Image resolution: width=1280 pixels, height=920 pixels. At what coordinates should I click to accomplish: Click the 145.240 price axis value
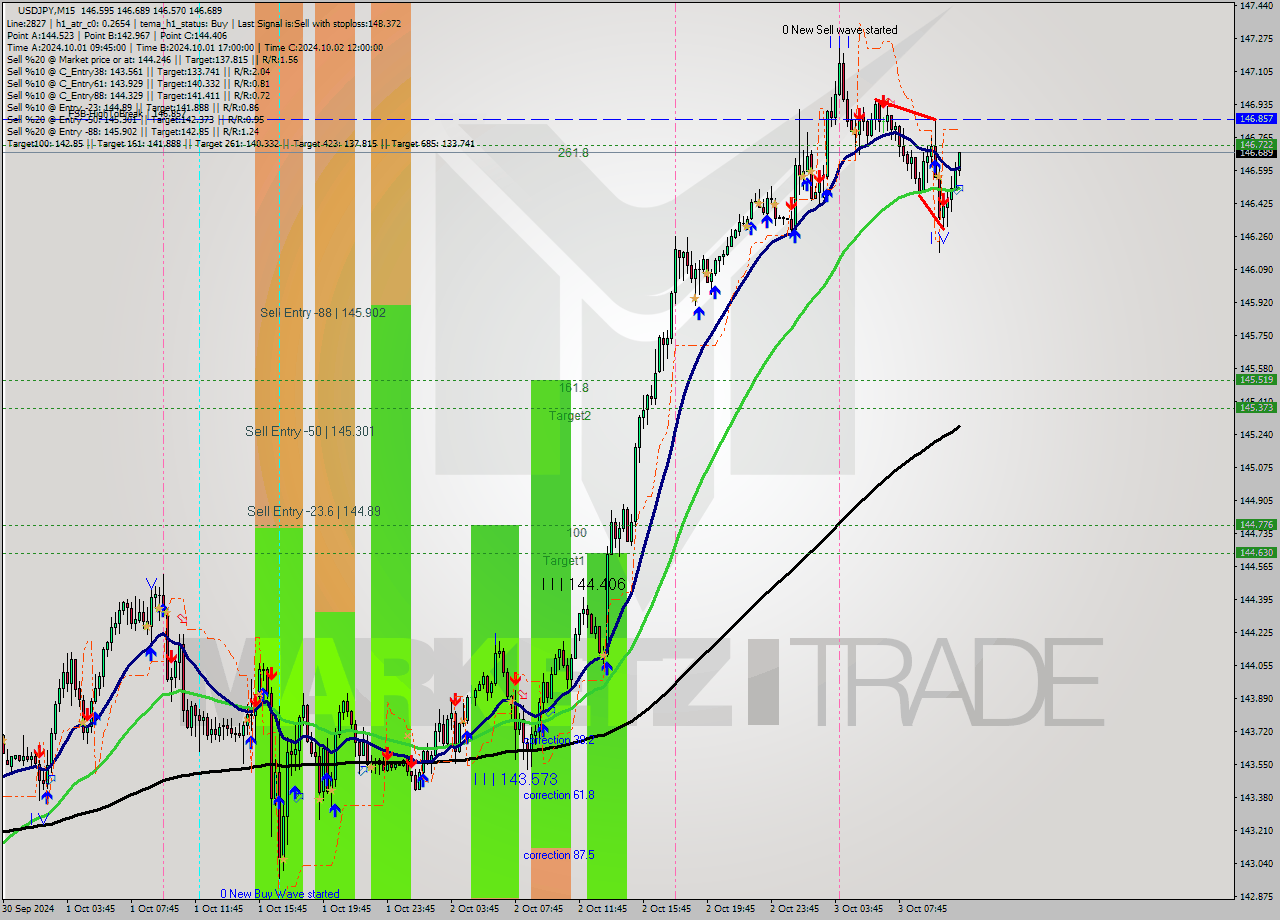tap(1256, 434)
